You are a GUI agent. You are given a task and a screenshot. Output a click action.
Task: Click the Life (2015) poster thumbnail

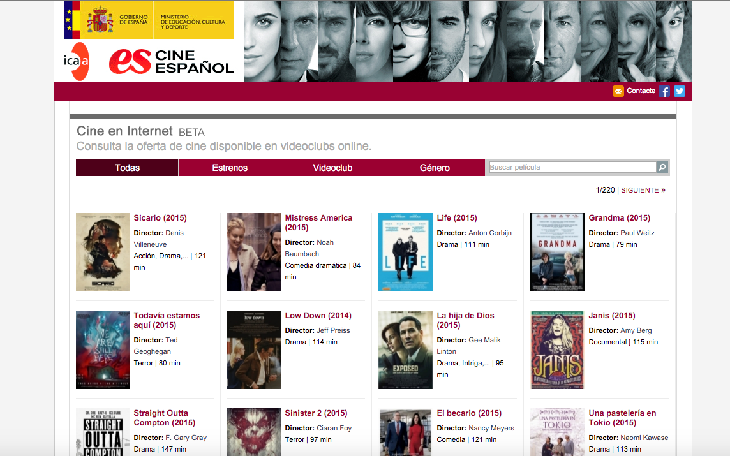coord(405,252)
